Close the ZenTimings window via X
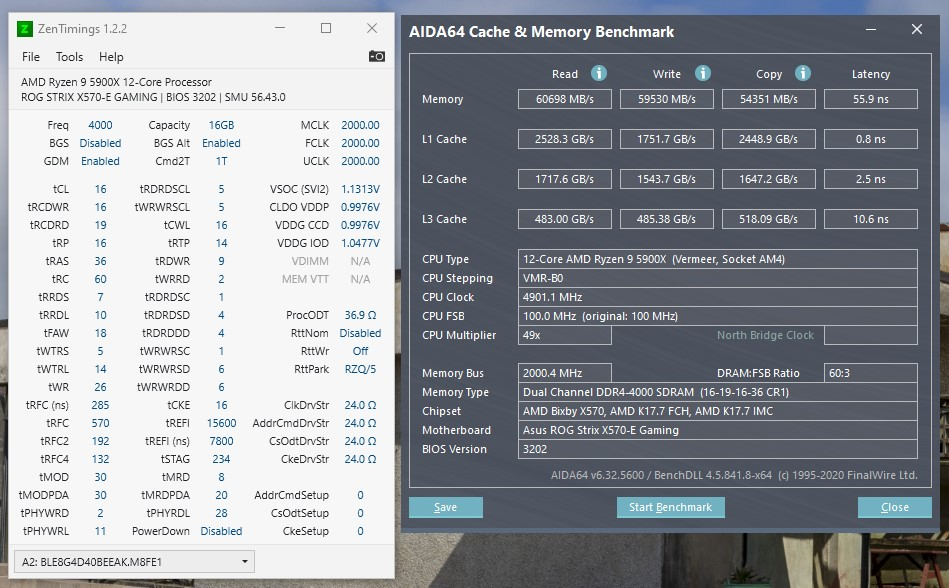This screenshot has height=588, width=949. coord(372,28)
